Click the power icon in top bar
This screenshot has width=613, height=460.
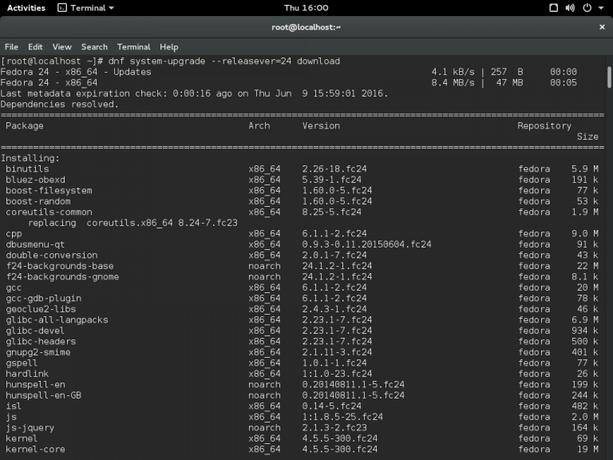click(x=588, y=8)
